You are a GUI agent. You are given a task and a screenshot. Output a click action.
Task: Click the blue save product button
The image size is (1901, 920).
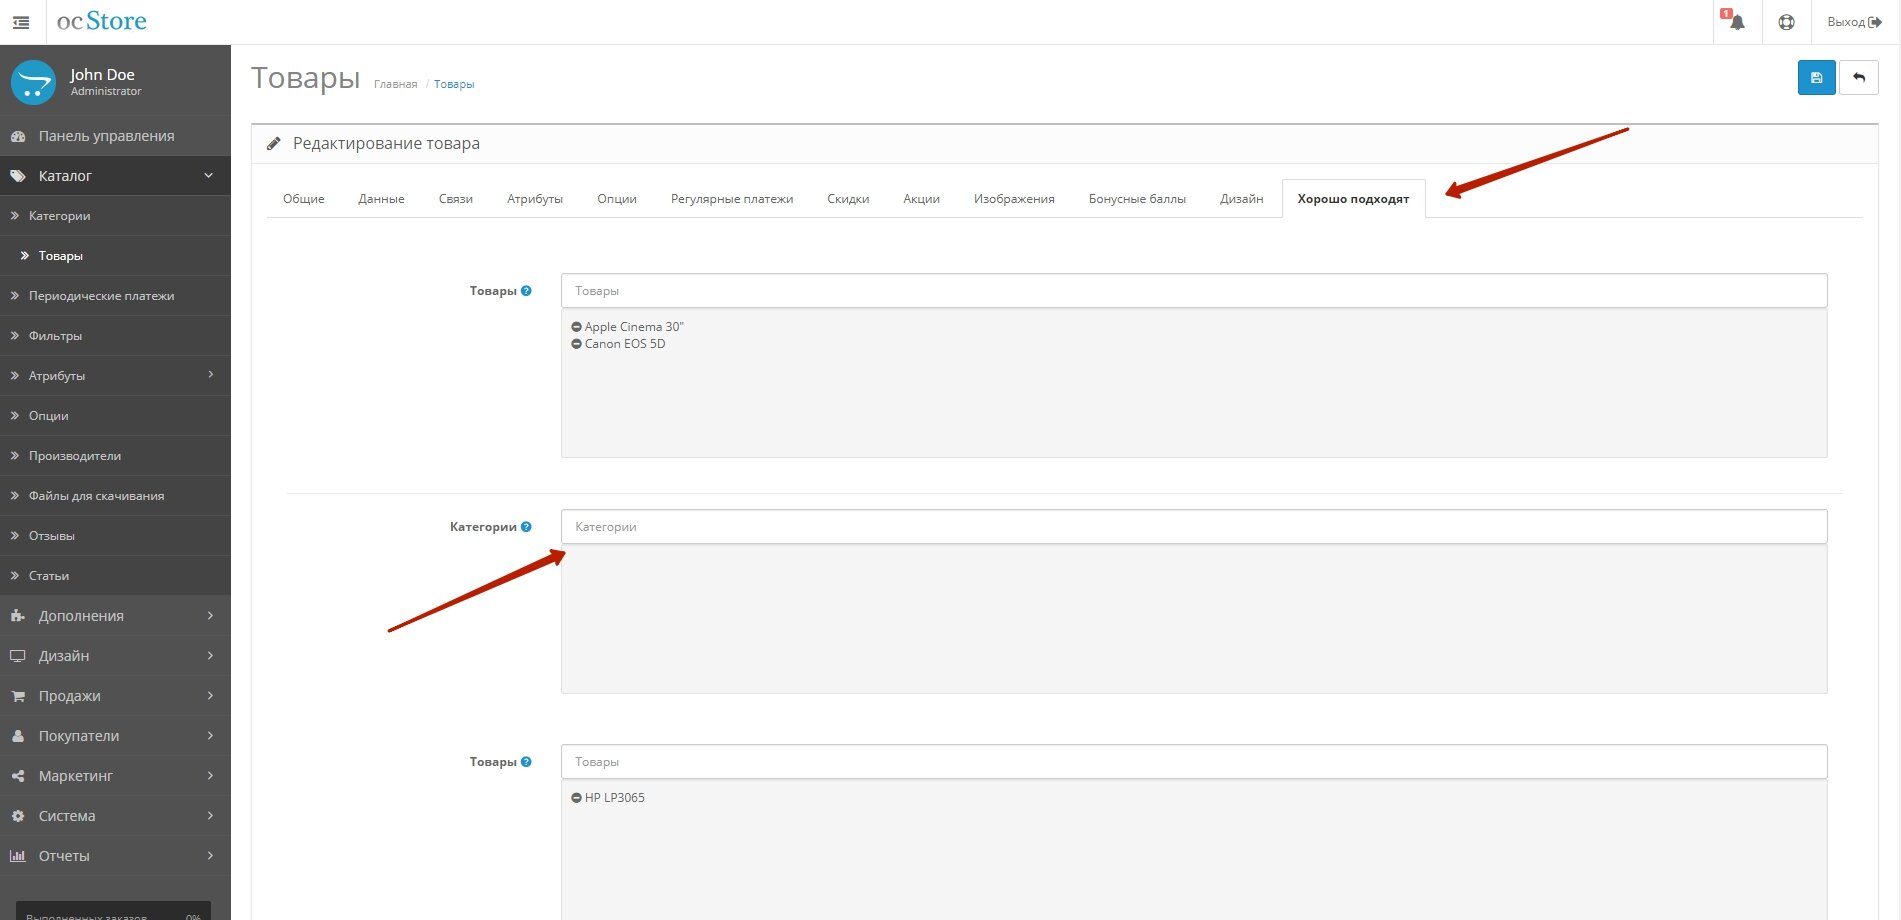pos(1816,78)
